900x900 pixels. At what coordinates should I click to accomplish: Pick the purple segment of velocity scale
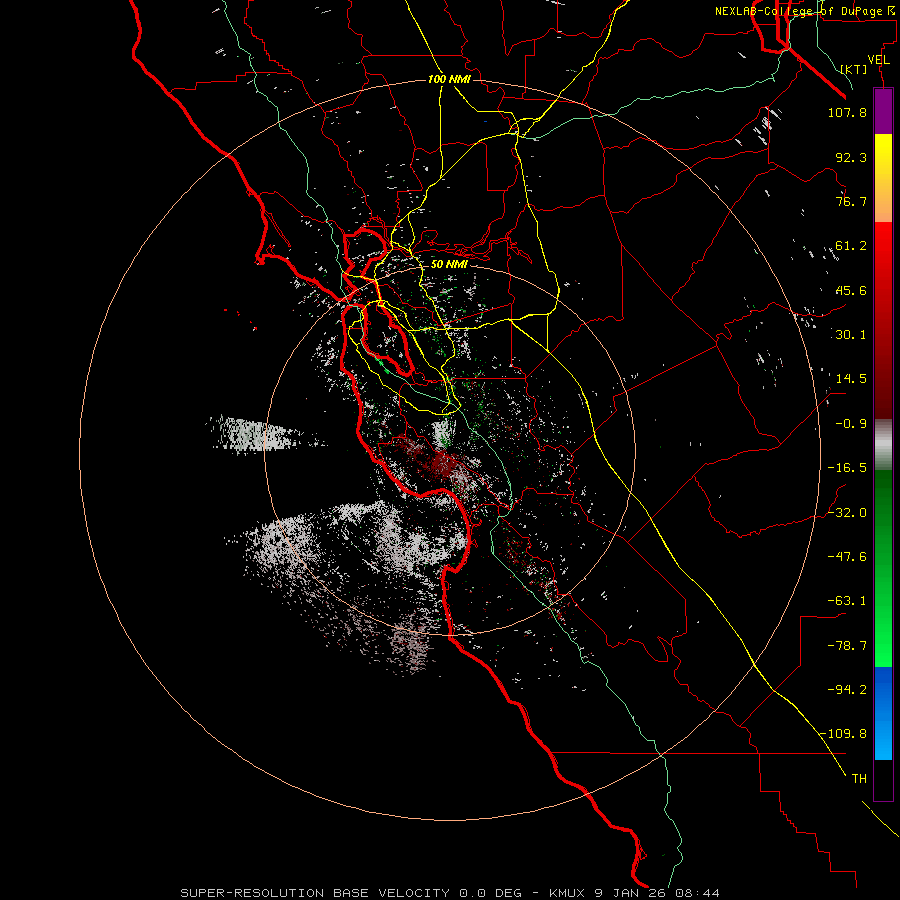(x=883, y=111)
